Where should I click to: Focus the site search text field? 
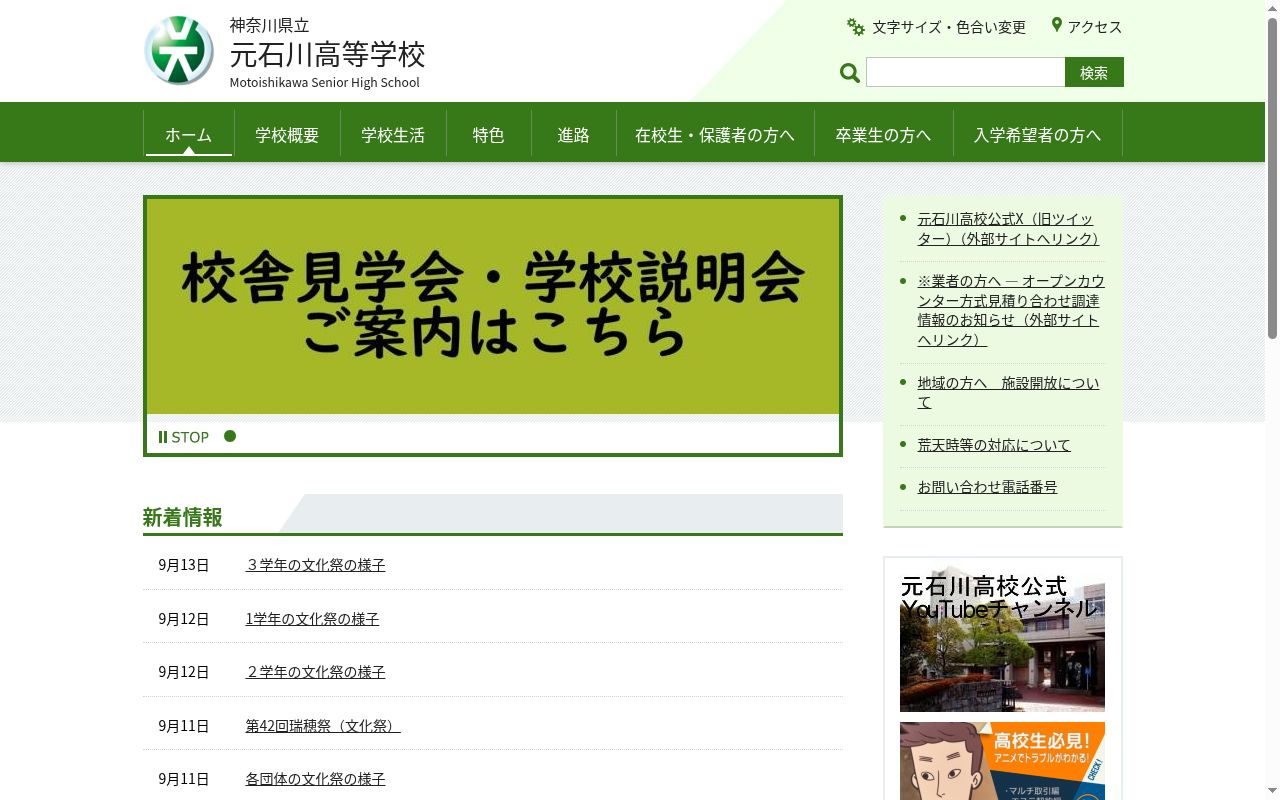[965, 72]
